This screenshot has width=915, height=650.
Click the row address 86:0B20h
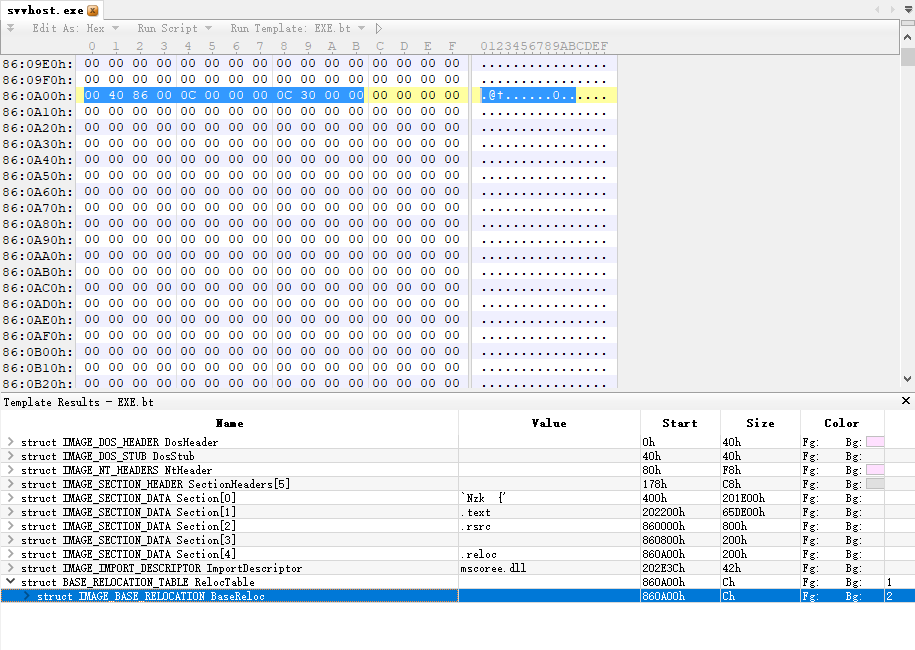[38, 383]
